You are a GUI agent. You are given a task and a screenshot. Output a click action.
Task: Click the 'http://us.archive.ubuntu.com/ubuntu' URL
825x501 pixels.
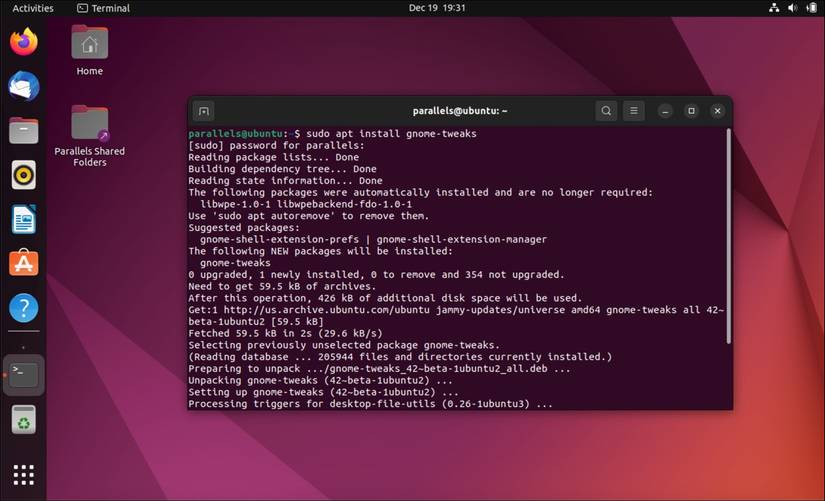pyautogui.click(x=326, y=310)
